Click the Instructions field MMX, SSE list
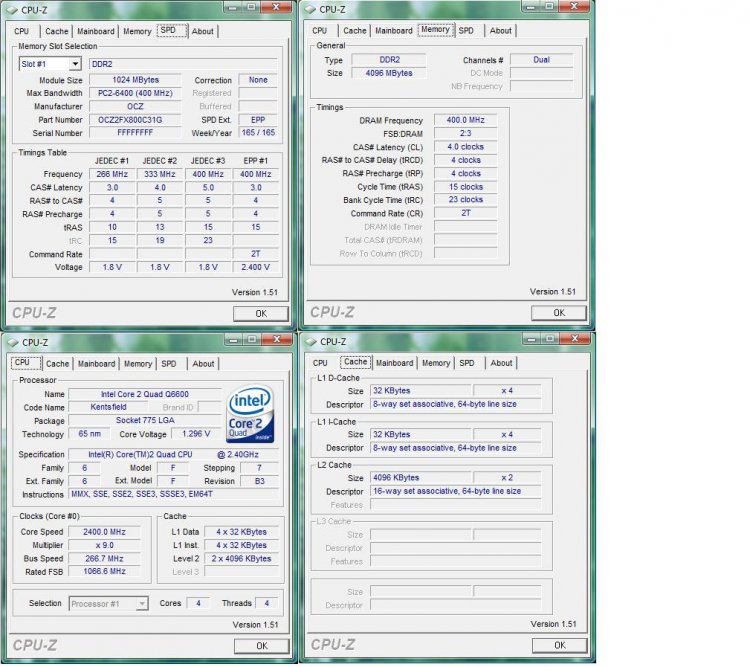This screenshot has height=667, width=750. (x=174, y=494)
